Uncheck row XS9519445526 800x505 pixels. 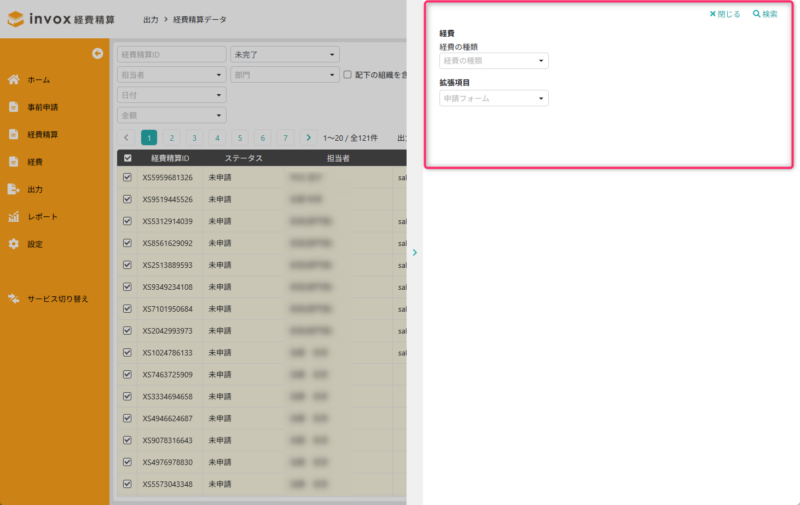coord(127,199)
